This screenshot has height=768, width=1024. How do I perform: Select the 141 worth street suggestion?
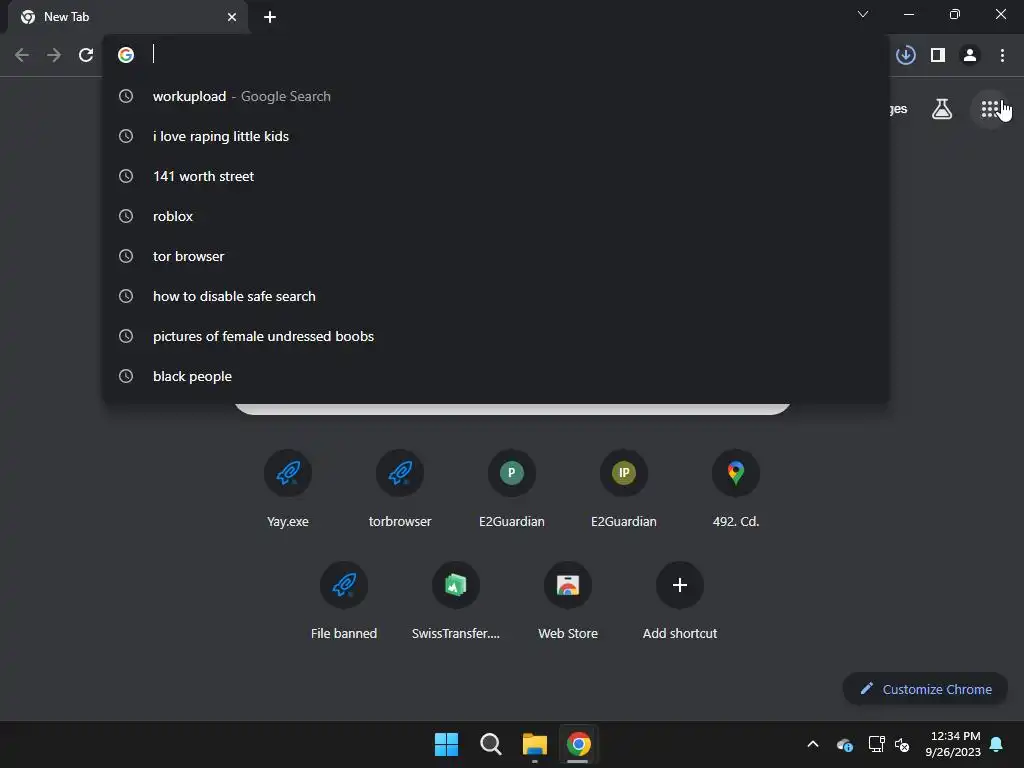[496, 176]
